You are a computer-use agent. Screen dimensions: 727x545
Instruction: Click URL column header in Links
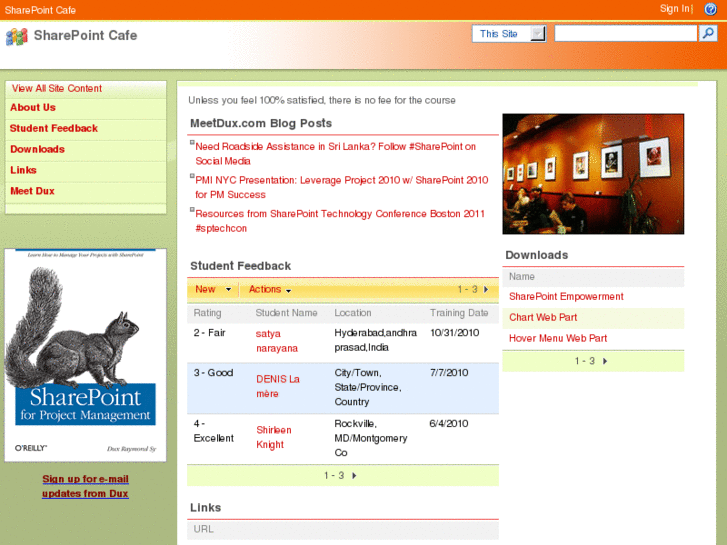204,529
